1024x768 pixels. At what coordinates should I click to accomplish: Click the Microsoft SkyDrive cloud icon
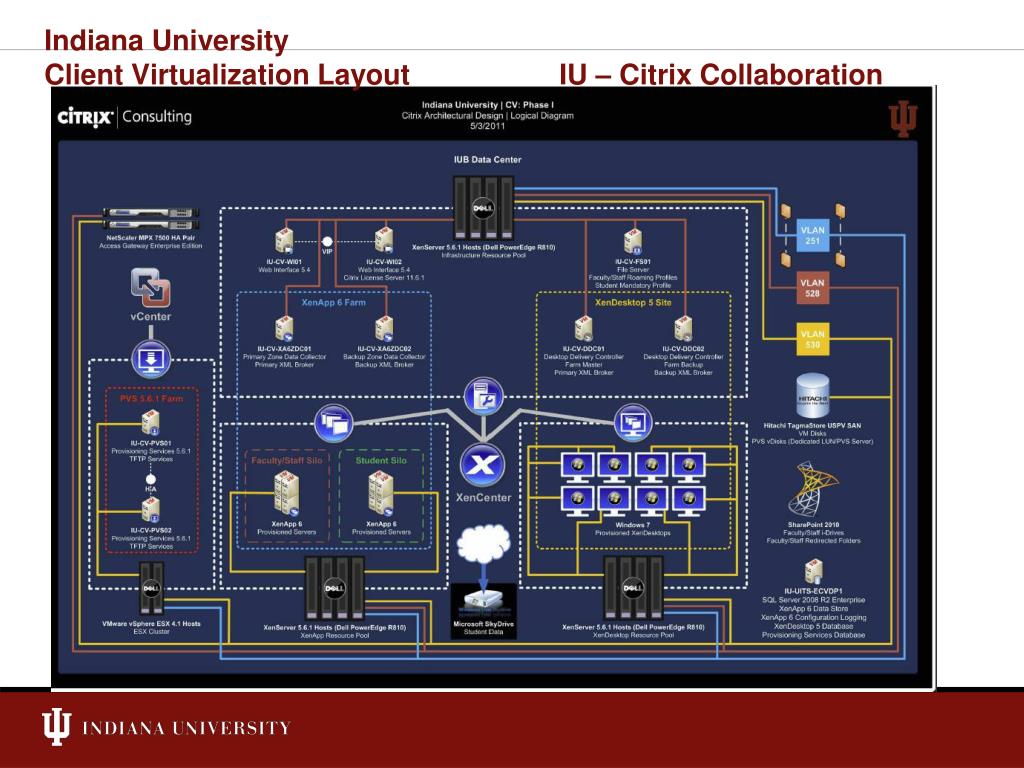coord(483,543)
